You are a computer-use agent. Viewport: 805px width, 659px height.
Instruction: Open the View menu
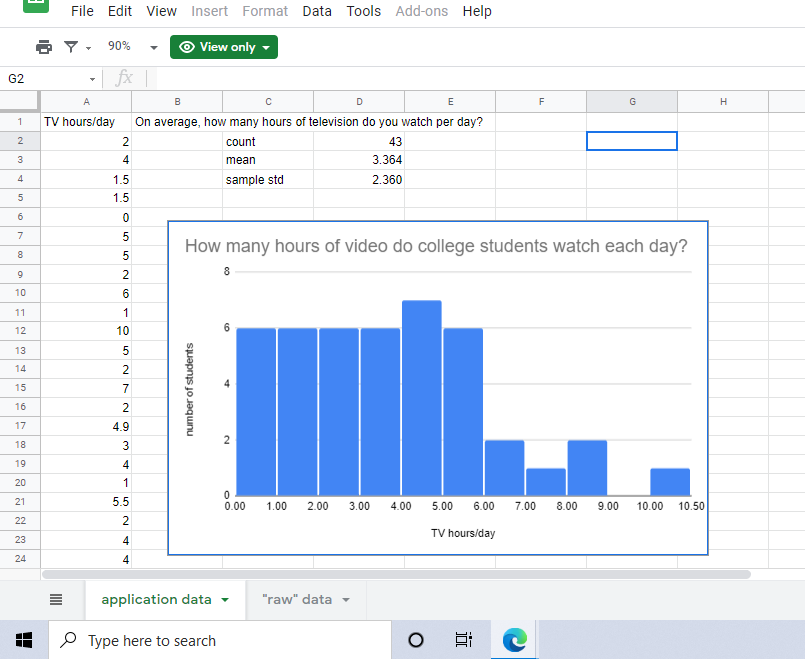(x=161, y=11)
